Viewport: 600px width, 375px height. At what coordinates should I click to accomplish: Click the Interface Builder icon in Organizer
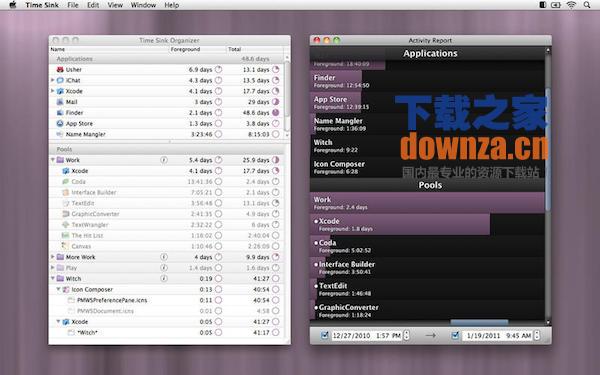coord(66,192)
